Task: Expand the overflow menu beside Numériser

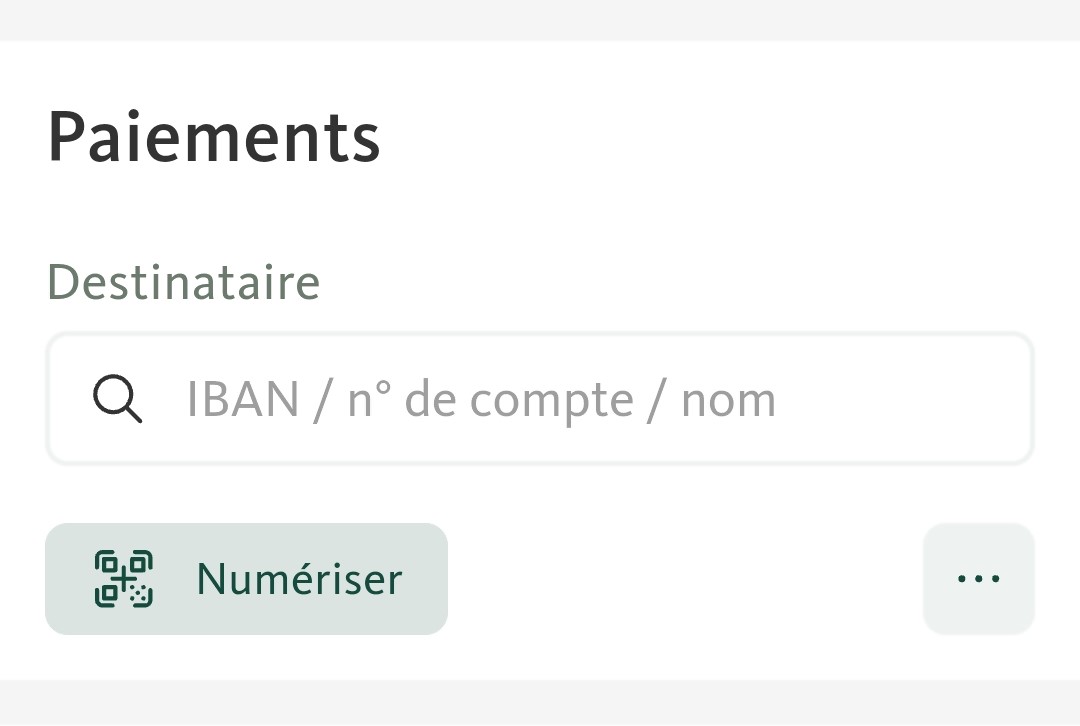Action: pos(979,579)
